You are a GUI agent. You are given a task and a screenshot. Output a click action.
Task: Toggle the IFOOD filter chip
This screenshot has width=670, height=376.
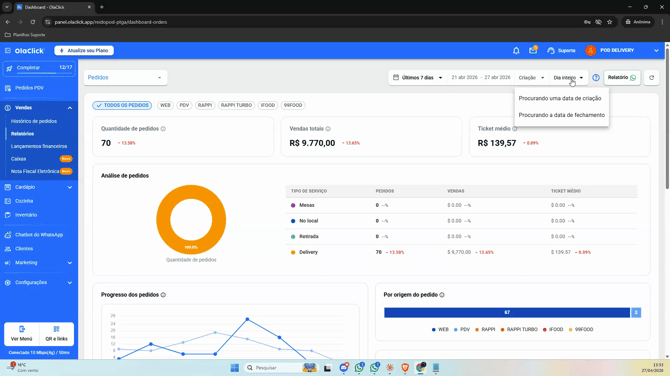coord(268,105)
